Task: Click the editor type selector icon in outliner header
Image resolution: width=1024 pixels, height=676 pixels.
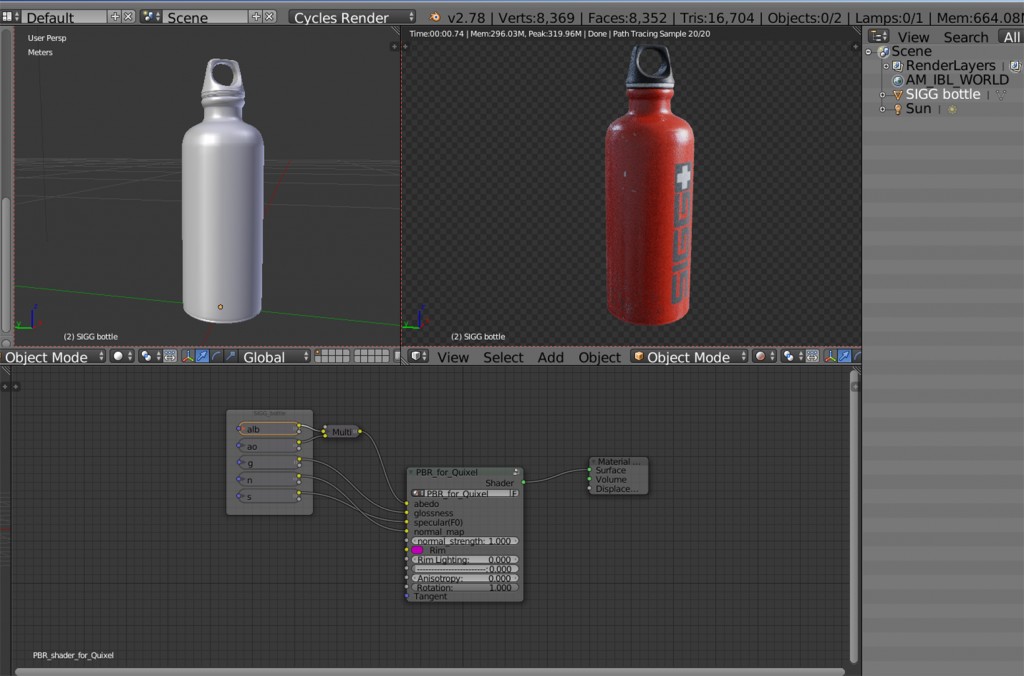Action: [878, 36]
